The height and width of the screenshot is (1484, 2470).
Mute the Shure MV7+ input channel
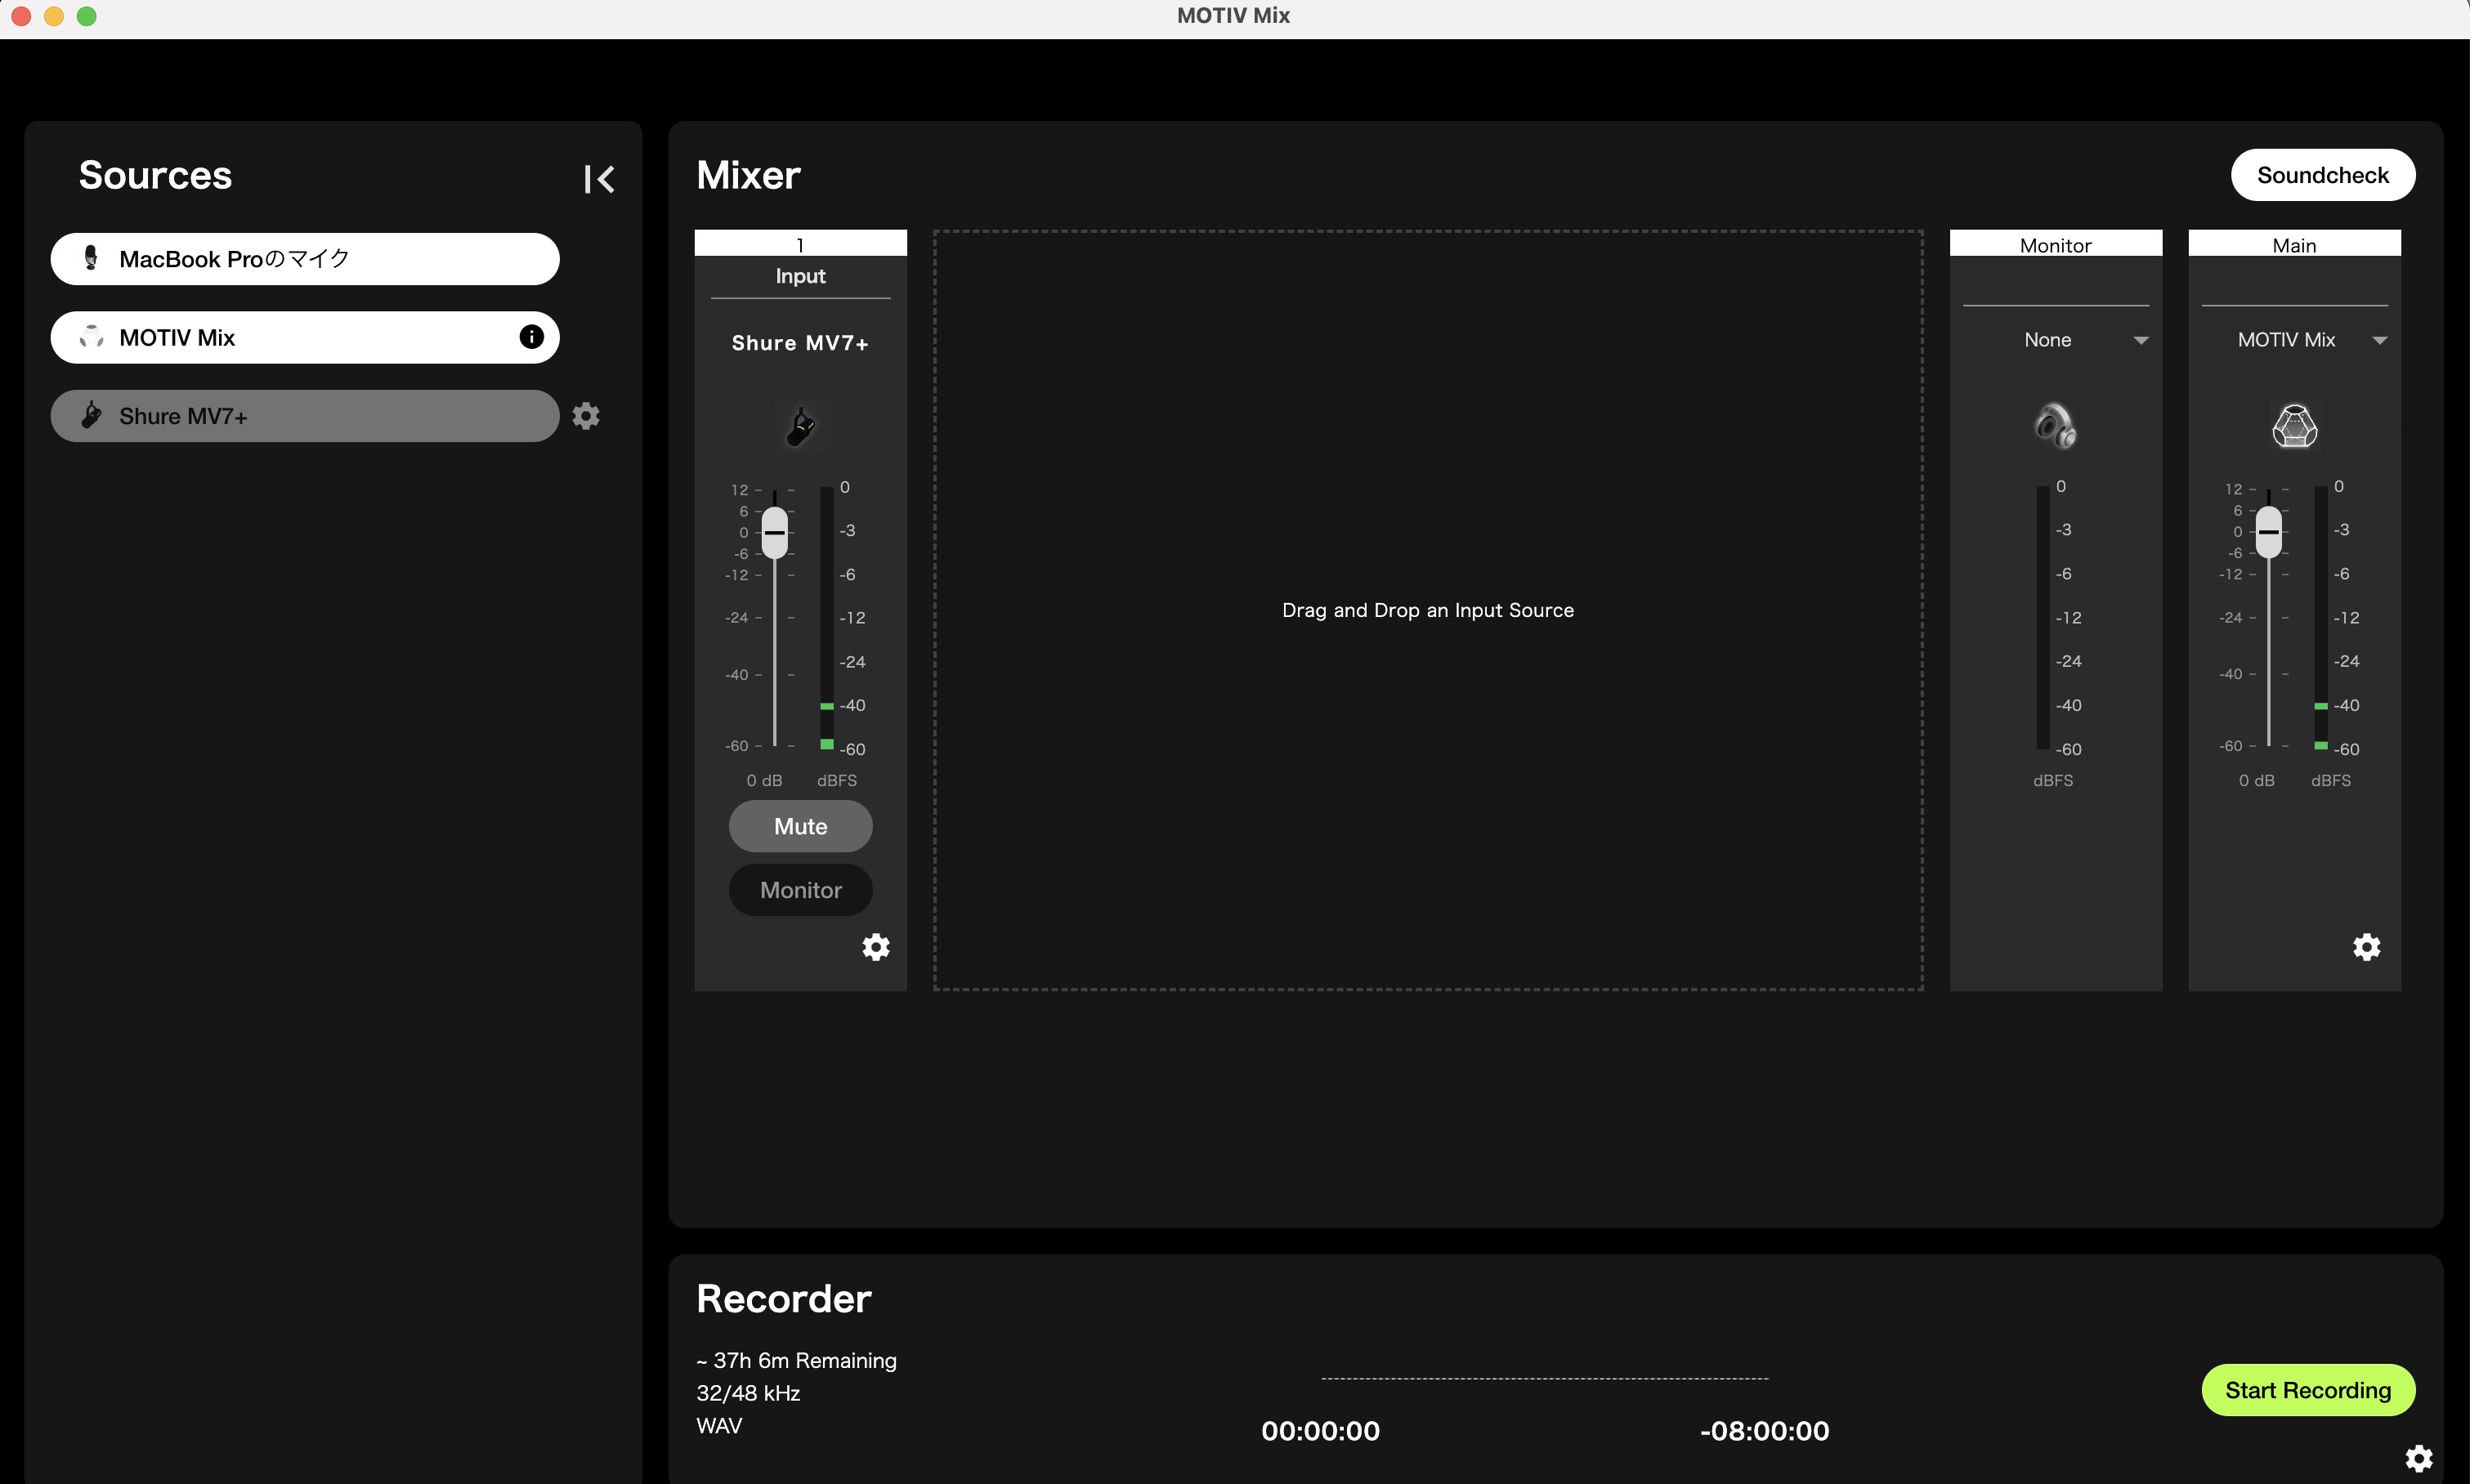(801, 826)
